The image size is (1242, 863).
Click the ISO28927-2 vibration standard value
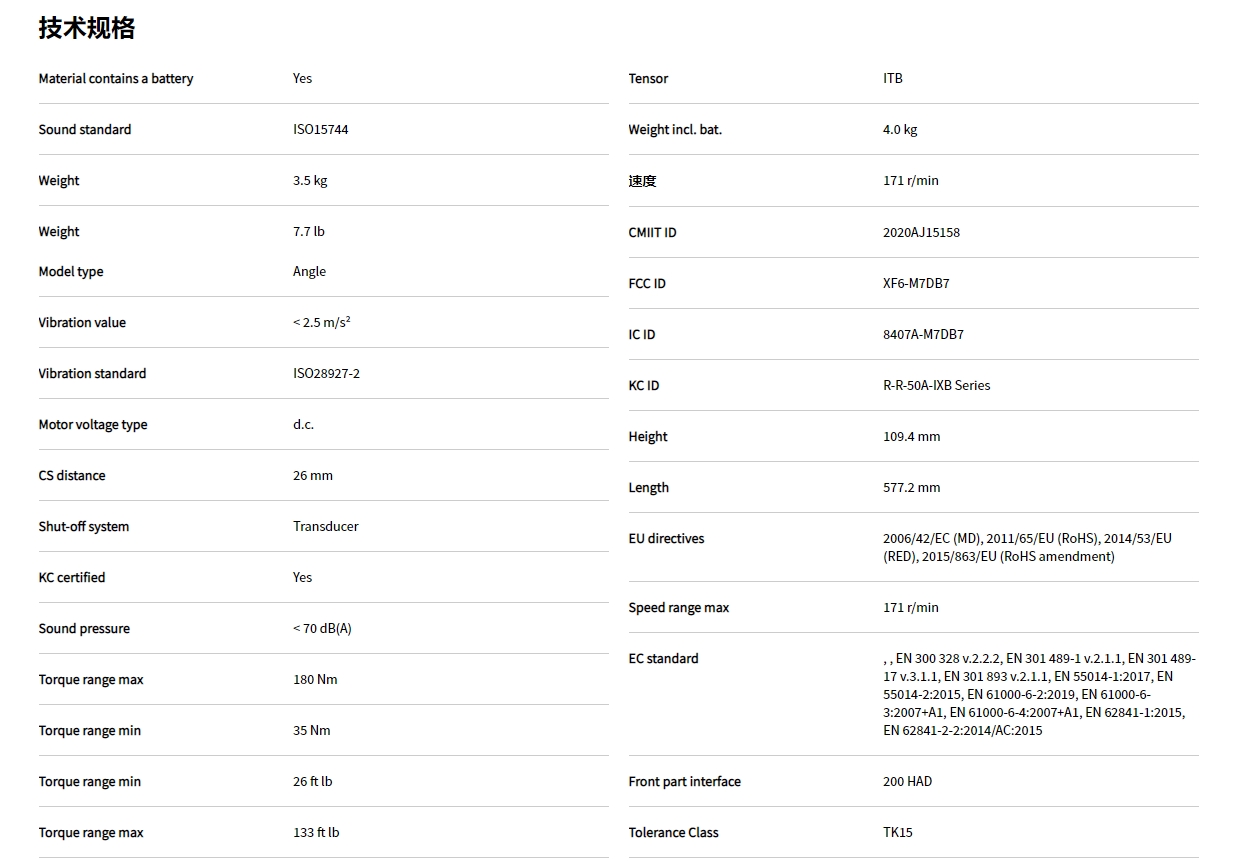(x=326, y=374)
